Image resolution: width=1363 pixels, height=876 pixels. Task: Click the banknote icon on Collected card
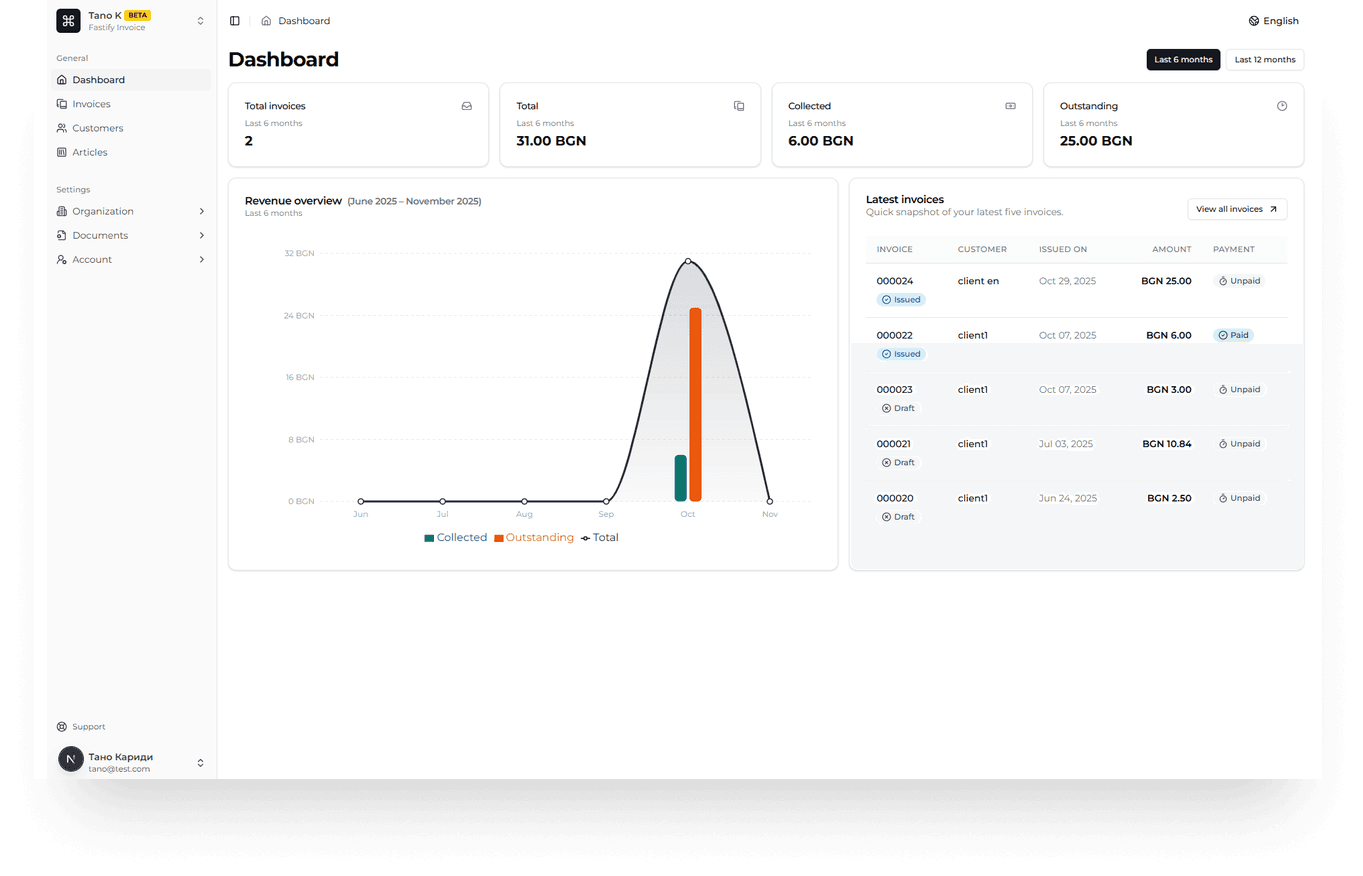point(1010,106)
